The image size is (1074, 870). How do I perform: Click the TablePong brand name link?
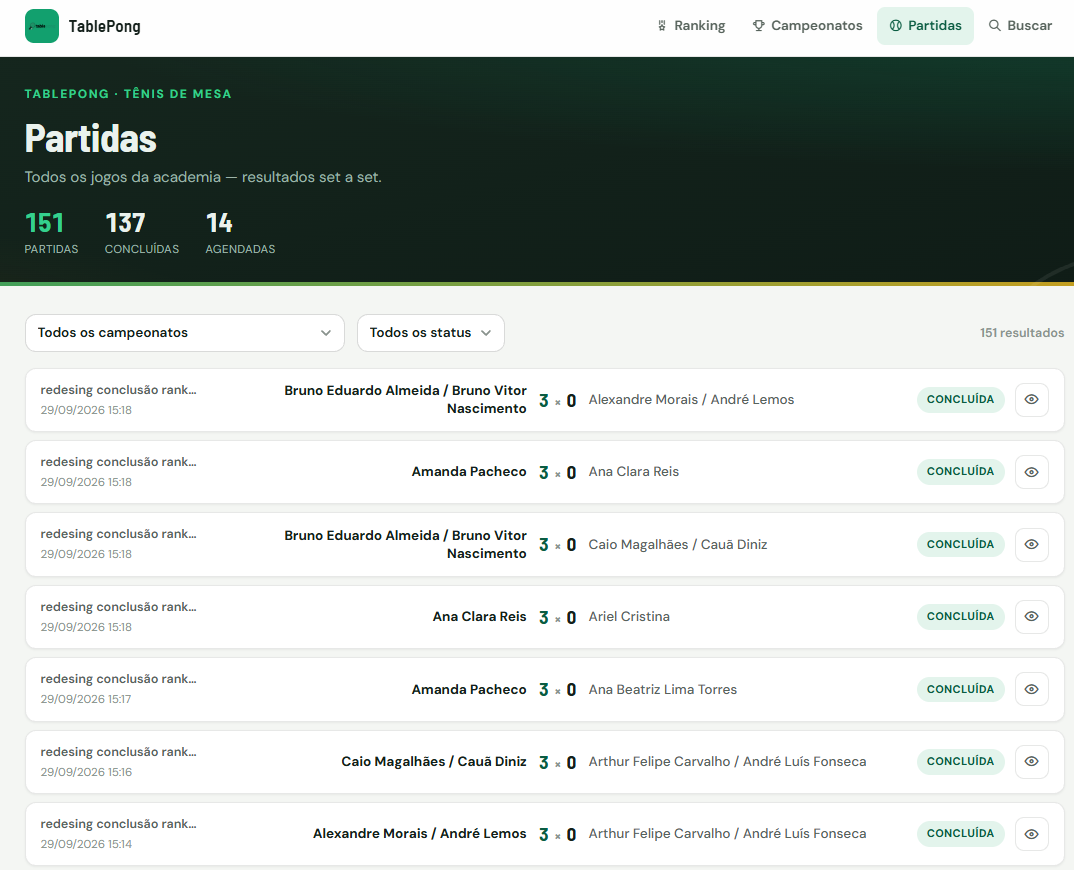coord(105,26)
